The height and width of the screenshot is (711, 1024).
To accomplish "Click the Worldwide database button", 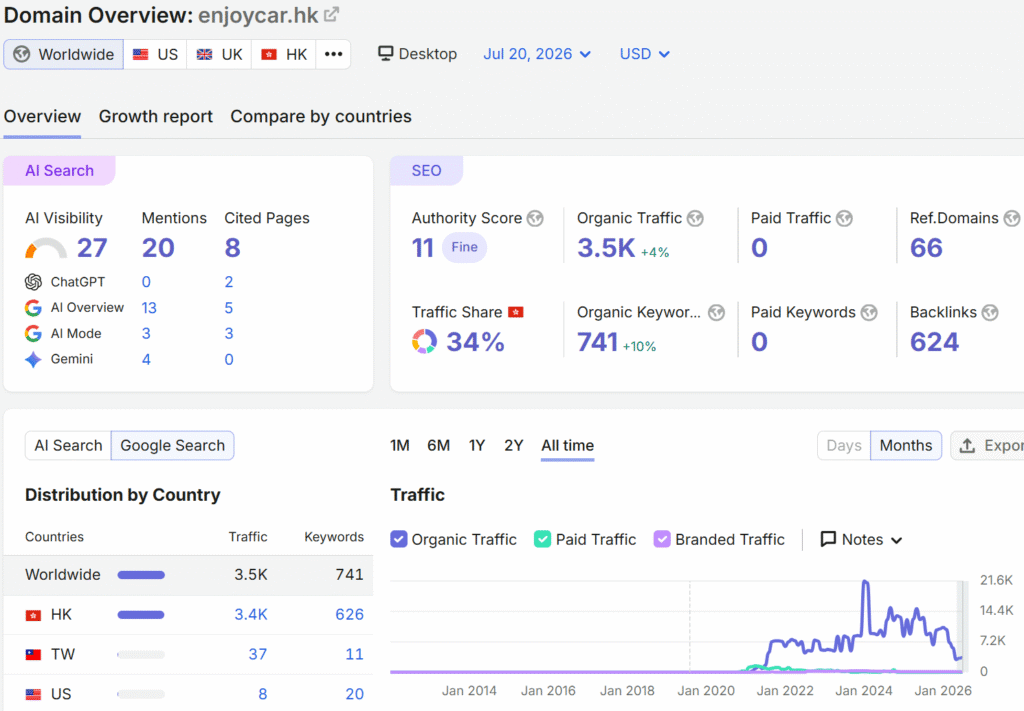I will (x=63, y=54).
